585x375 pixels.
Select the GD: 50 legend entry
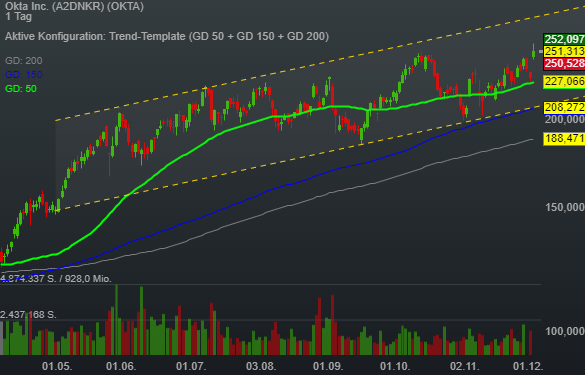pos(21,89)
